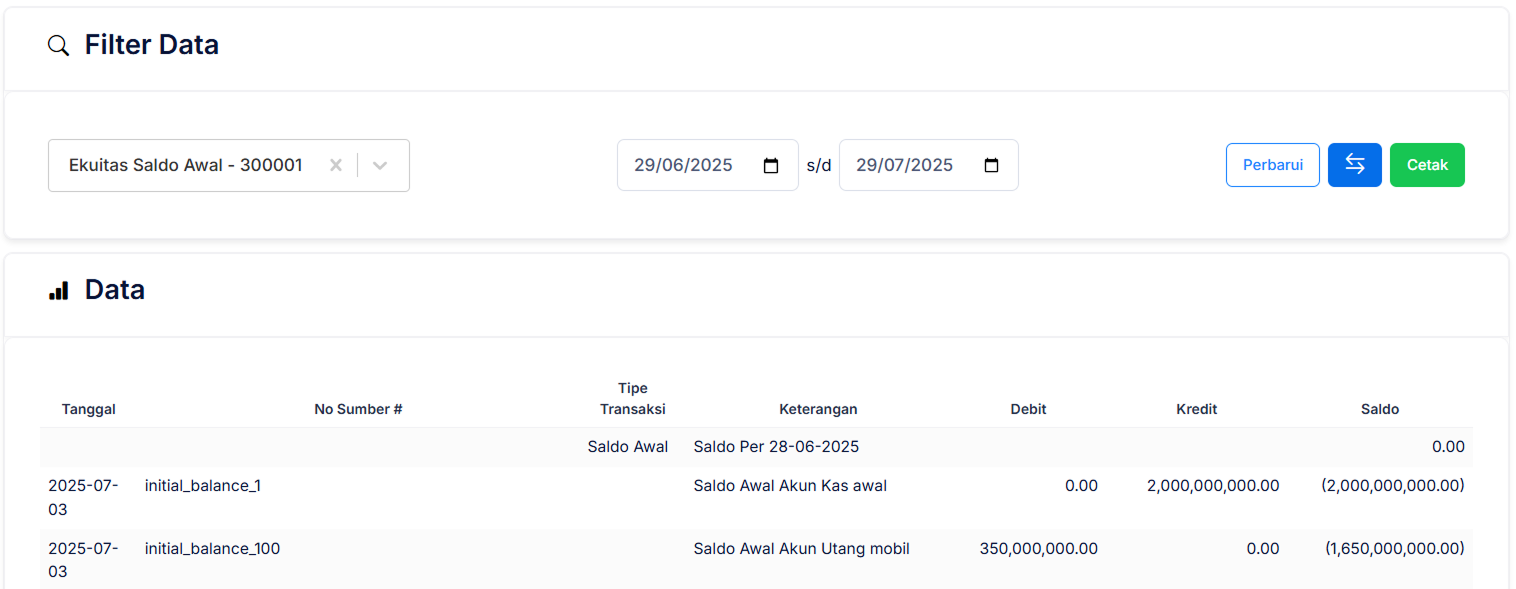The width and height of the screenshot is (1516, 589).
Task: Click the Tanggal column header
Action: coord(89,409)
